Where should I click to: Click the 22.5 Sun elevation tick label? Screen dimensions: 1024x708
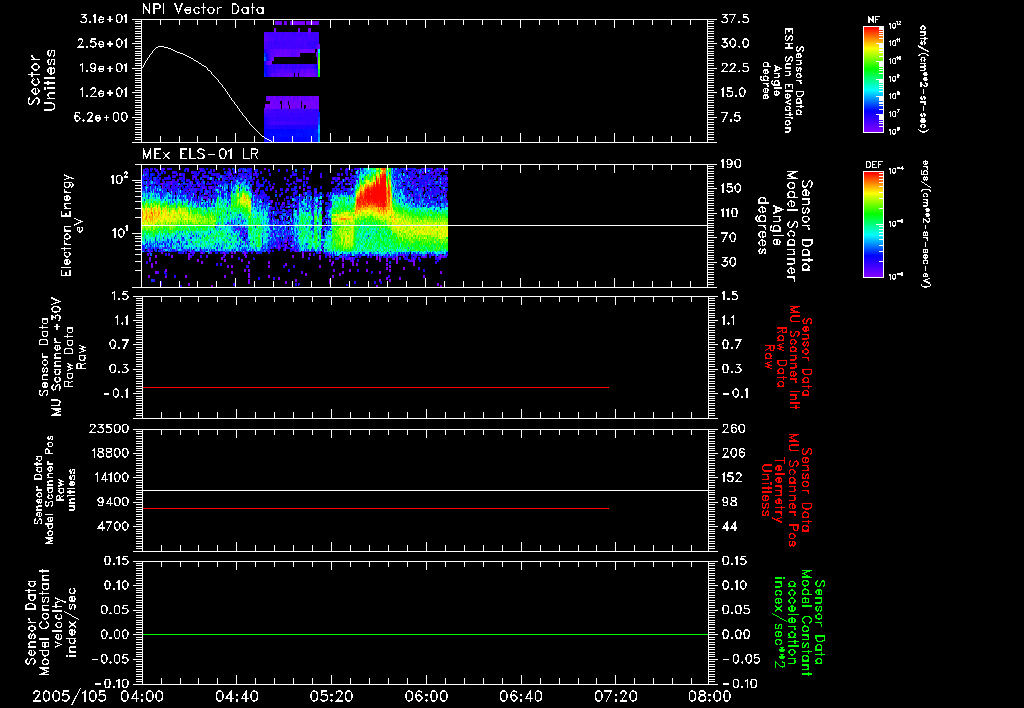[735, 68]
